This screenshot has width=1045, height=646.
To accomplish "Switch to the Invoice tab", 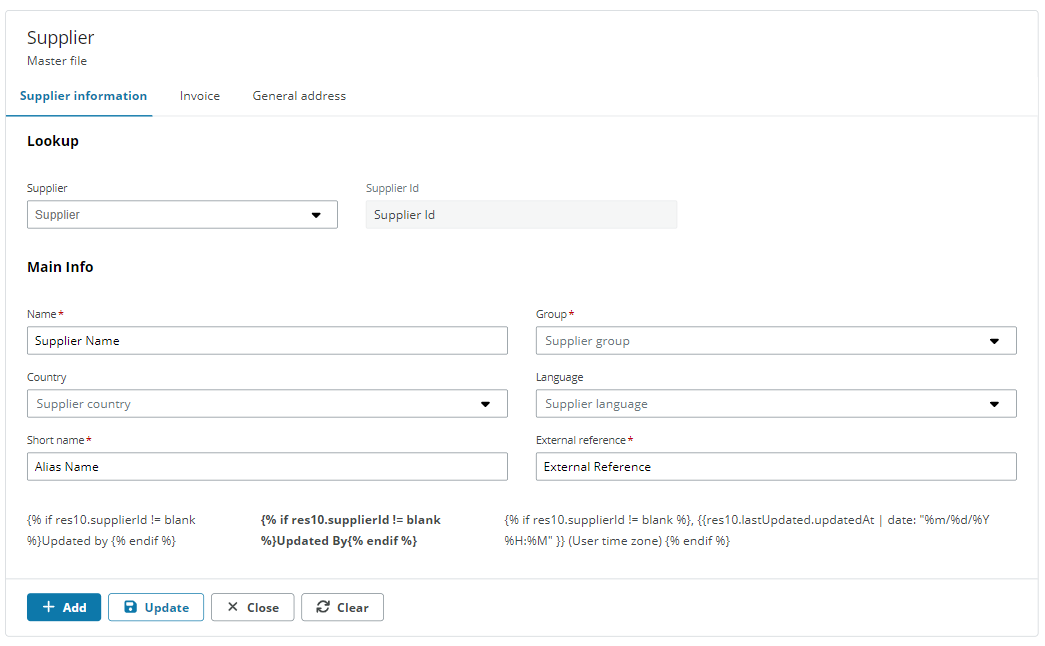I will [x=199, y=95].
